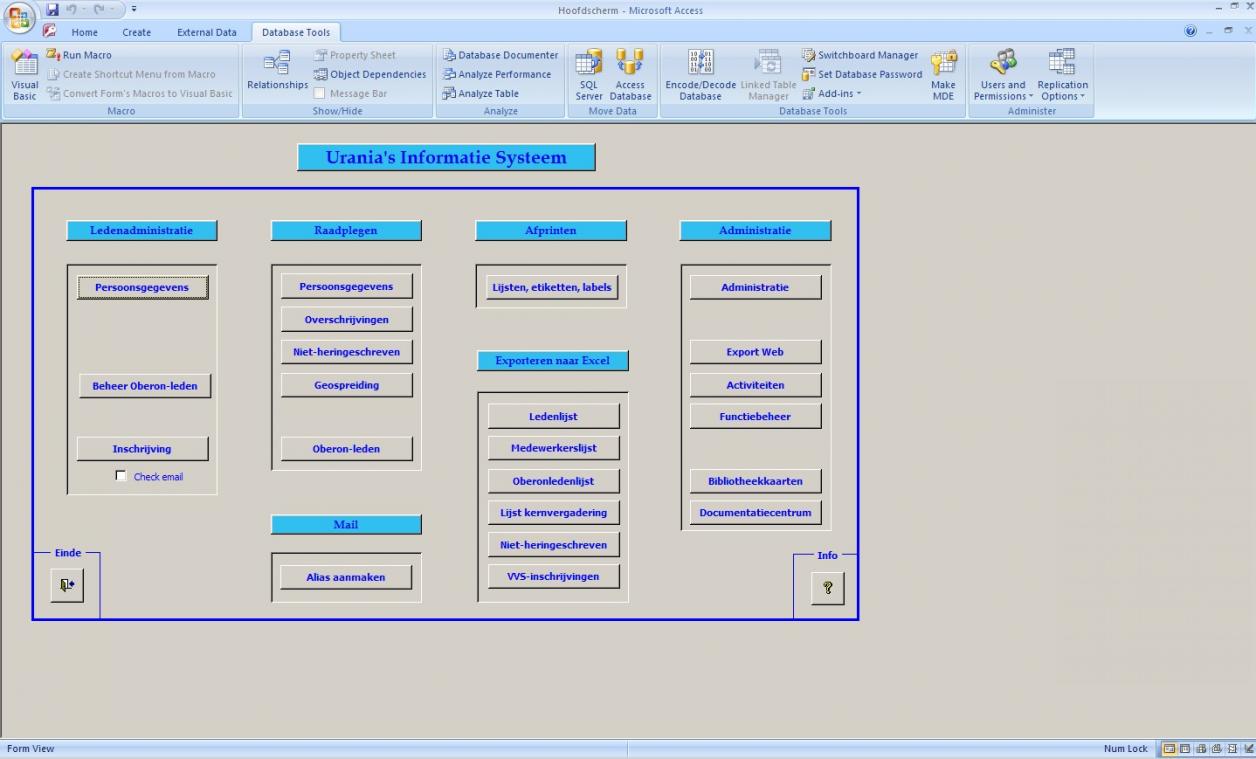1256x759 pixels.
Task: Click Analyze Performance
Action: tap(497, 74)
